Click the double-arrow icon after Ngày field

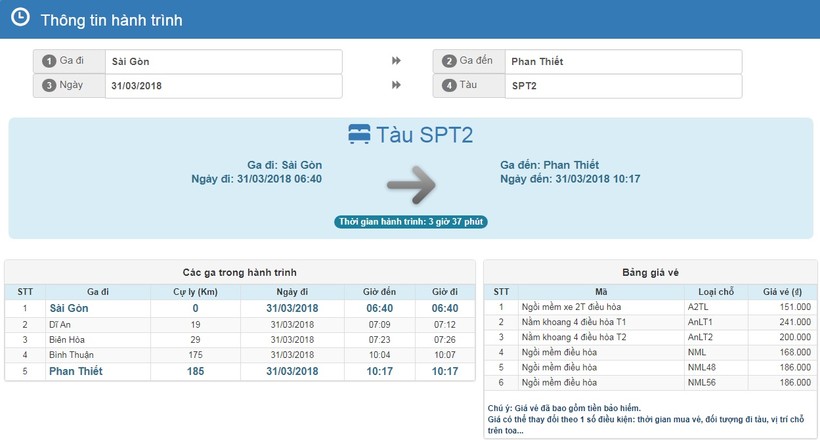pyautogui.click(x=396, y=86)
